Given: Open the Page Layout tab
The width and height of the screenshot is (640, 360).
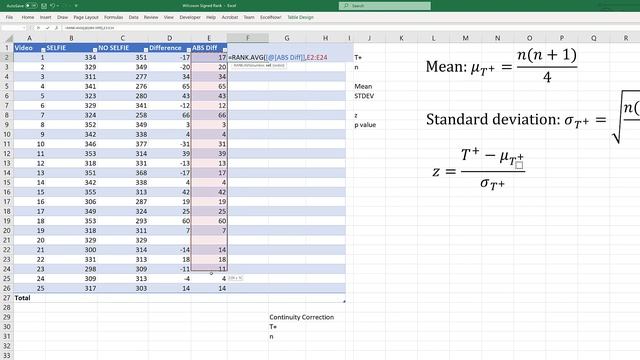Looking at the screenshot, I should tap(86, 17).
